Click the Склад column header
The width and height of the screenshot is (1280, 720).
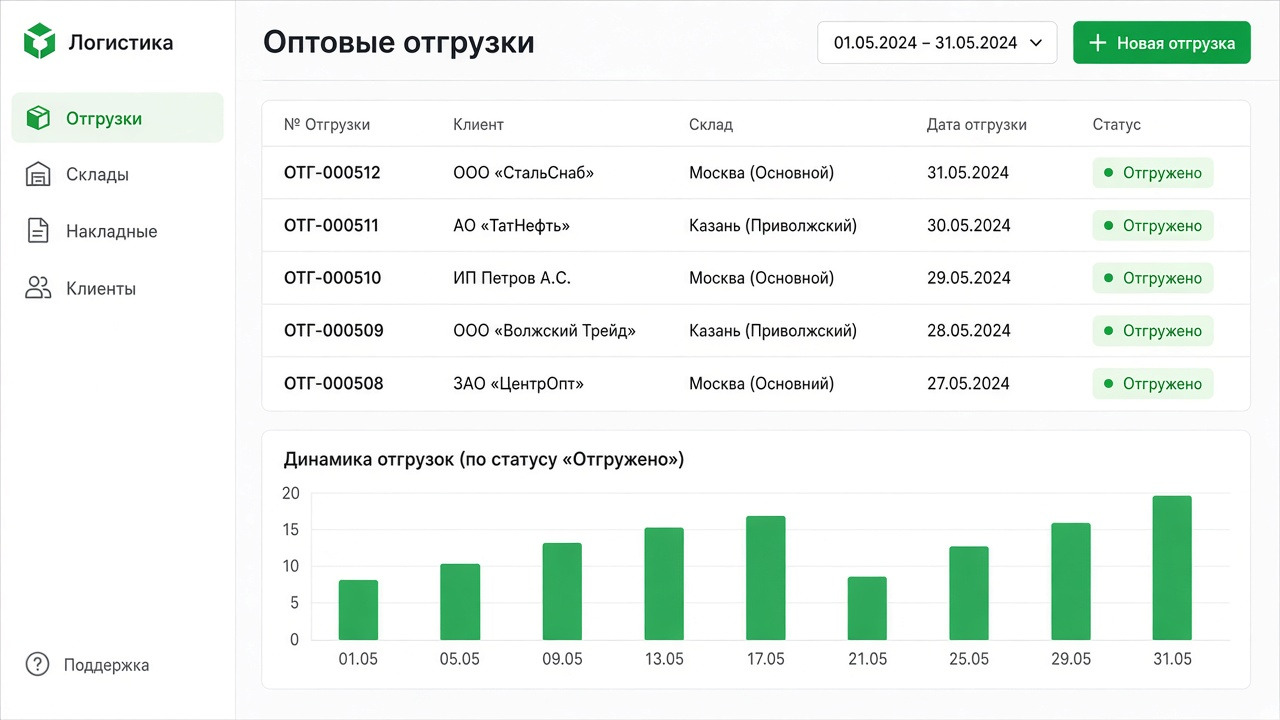(x=711, y=125)
